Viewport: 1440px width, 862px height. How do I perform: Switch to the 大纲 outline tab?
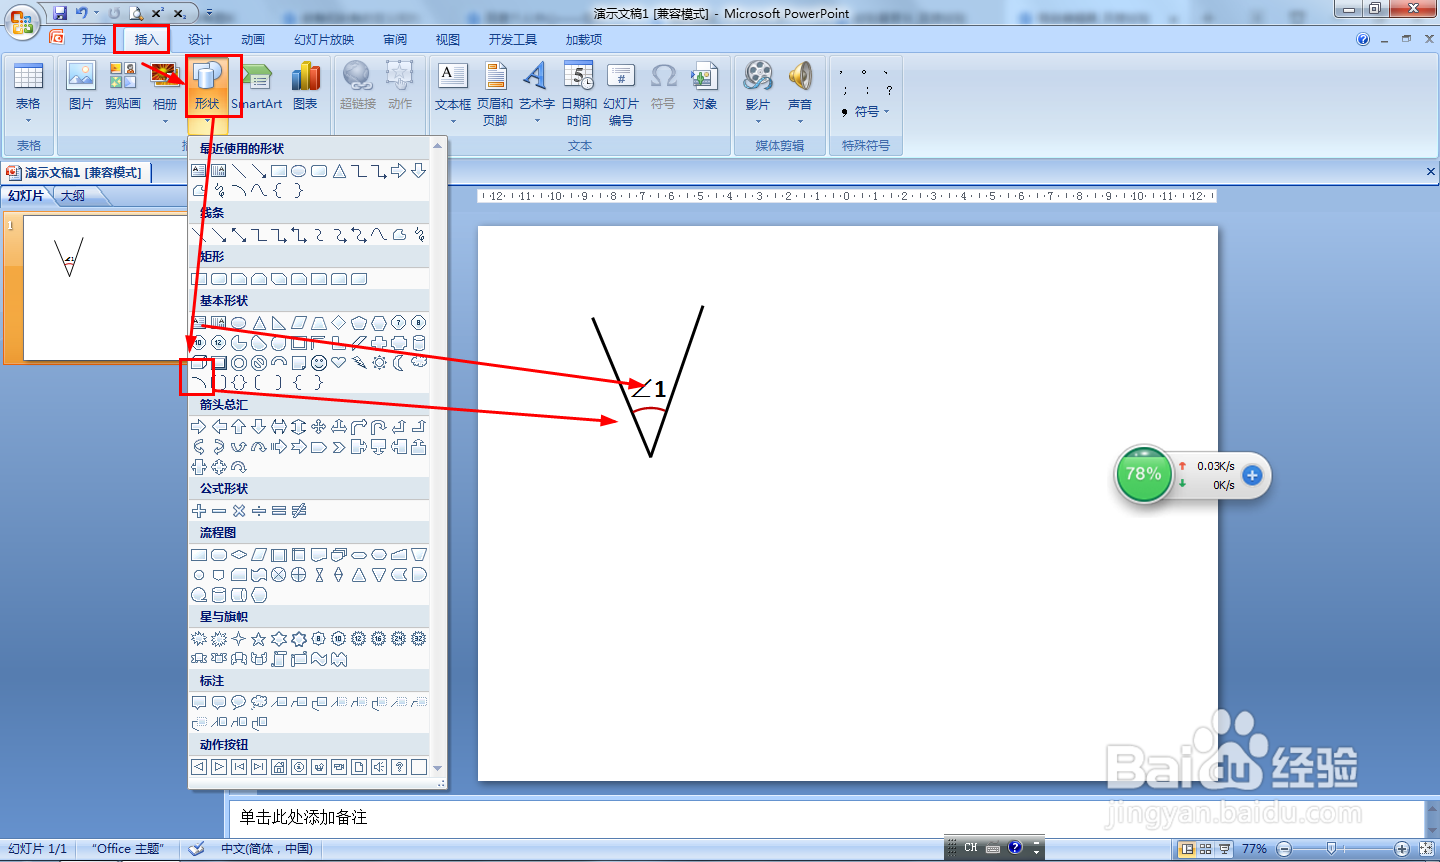73,196
